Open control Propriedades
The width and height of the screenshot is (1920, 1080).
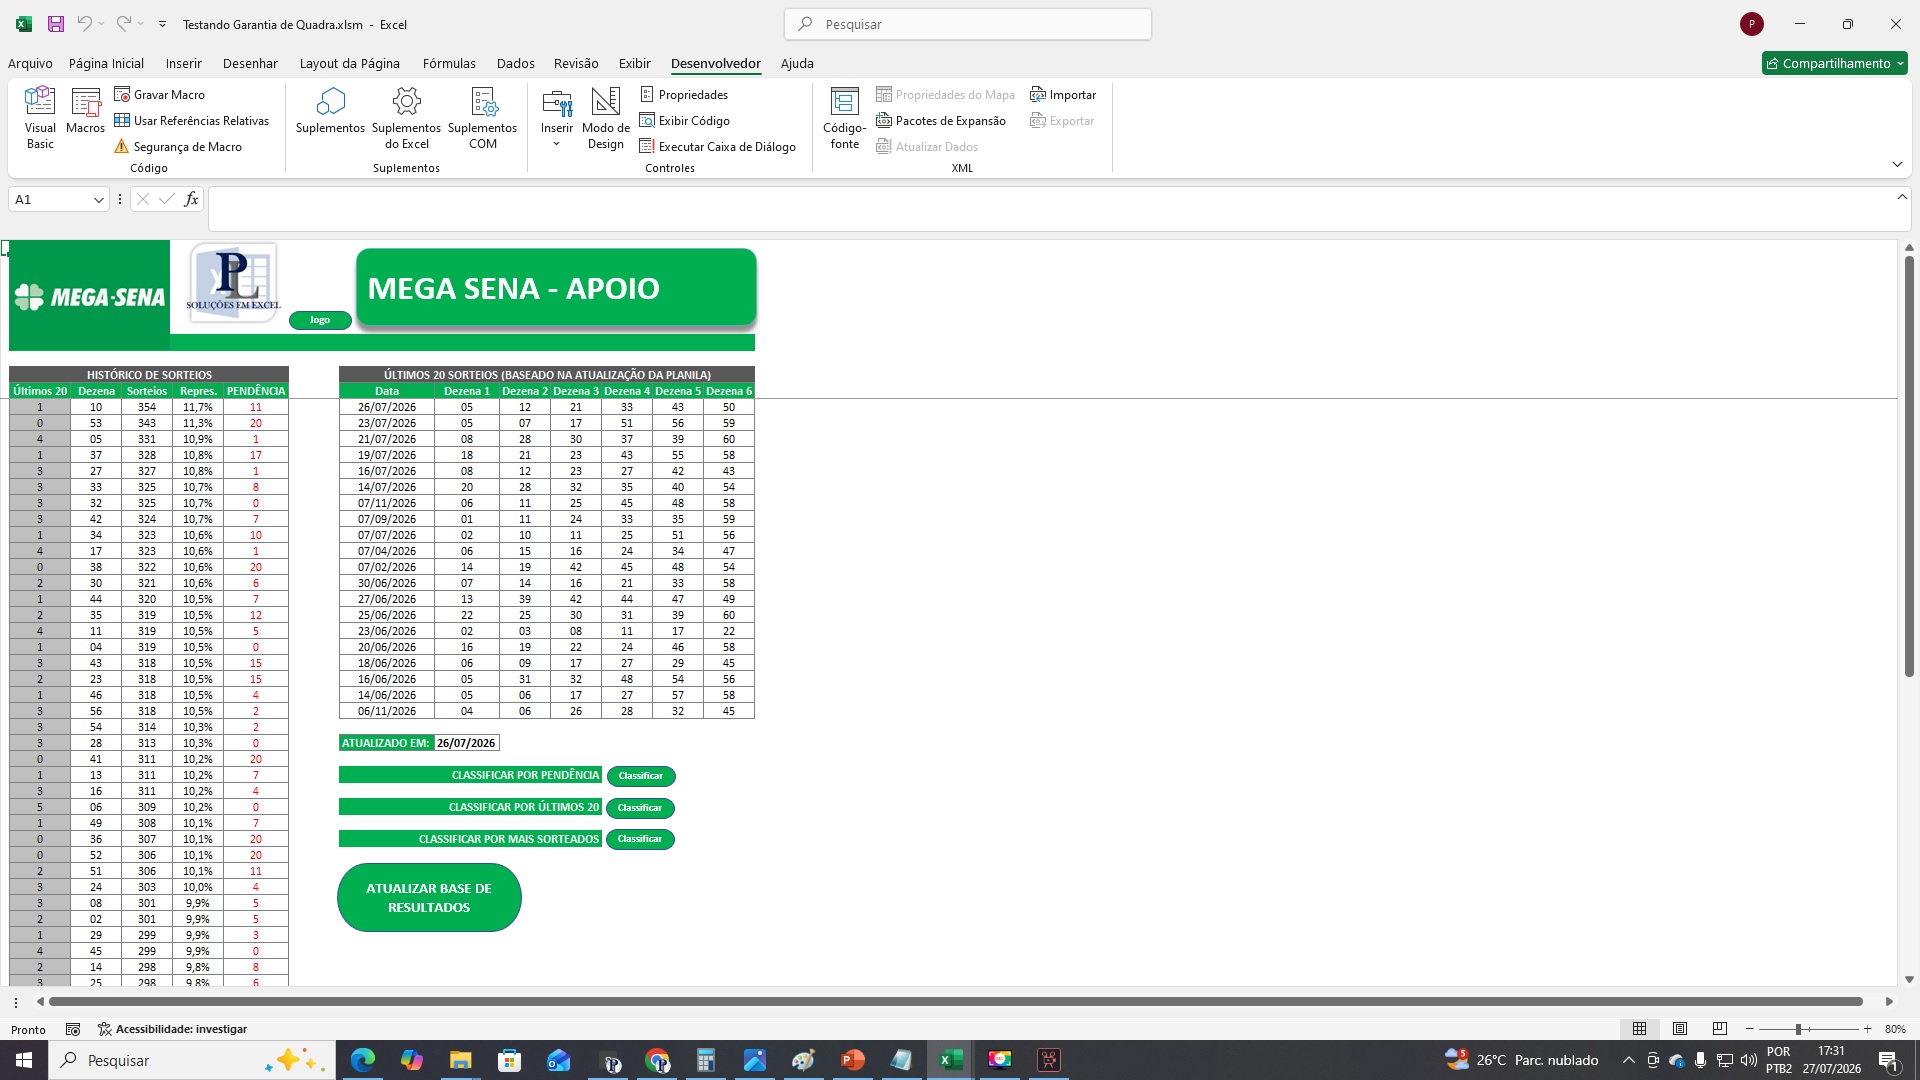[684, 94]
